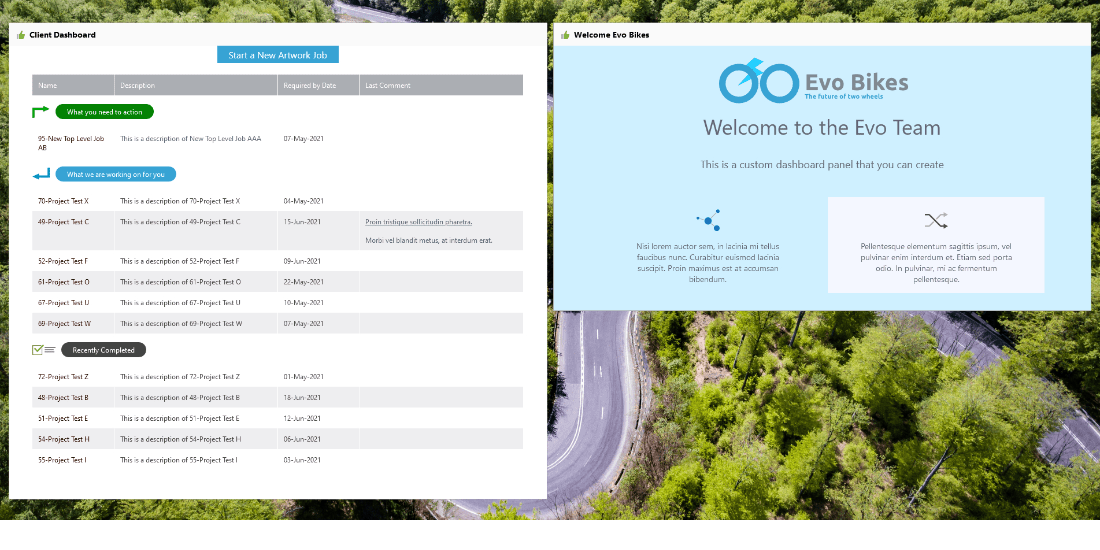Click the 18-Jun-2021 date cell
Screen dimensions: 1100x550
coord(302,398)
